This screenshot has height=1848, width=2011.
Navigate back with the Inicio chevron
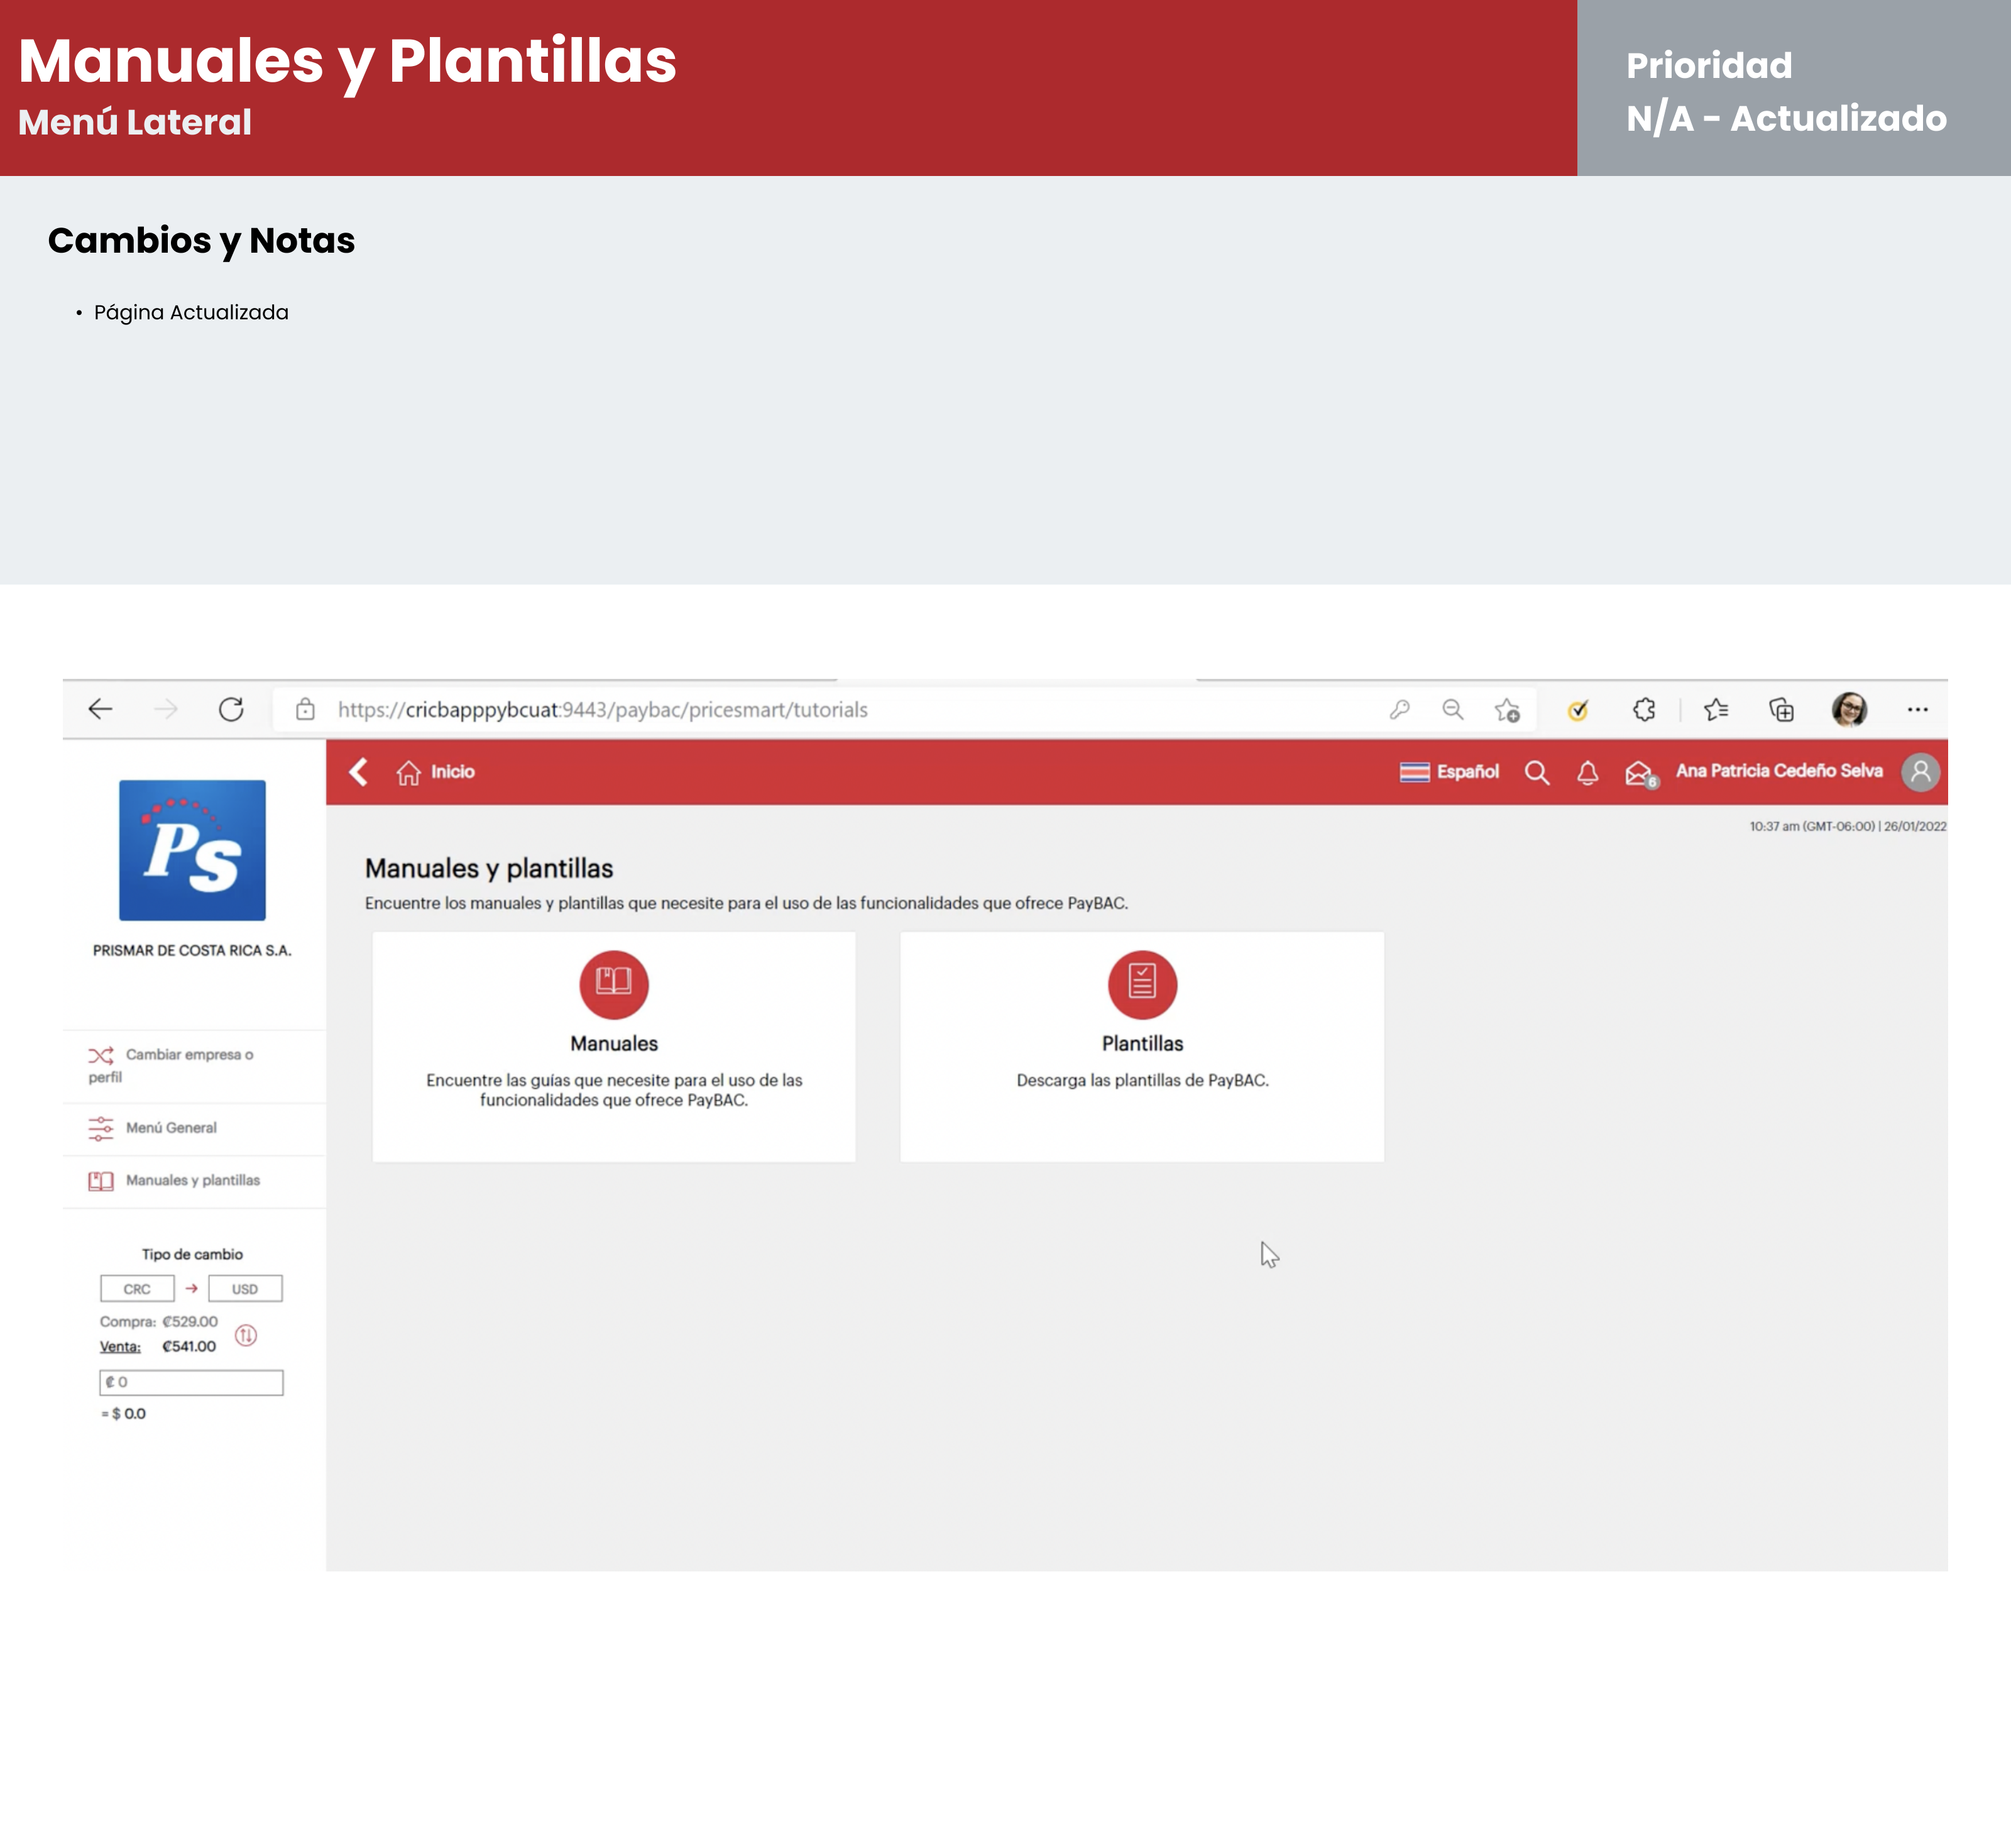pyautogui.click(x=357, y=772)
